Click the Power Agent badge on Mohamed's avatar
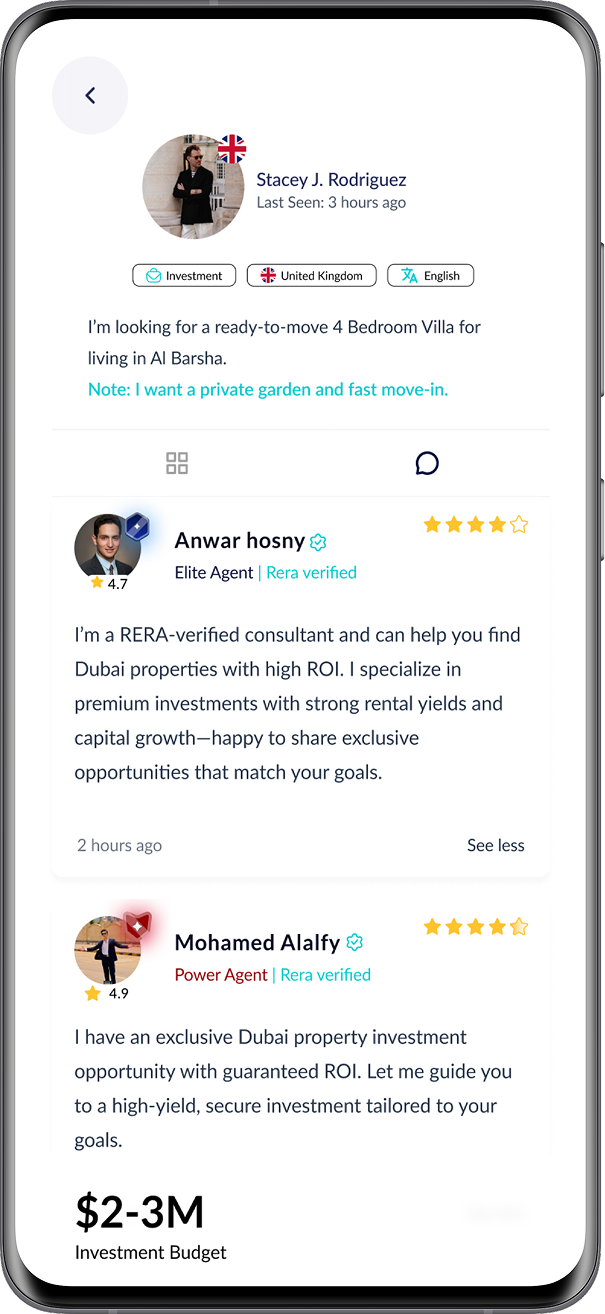 click(136, 925)
